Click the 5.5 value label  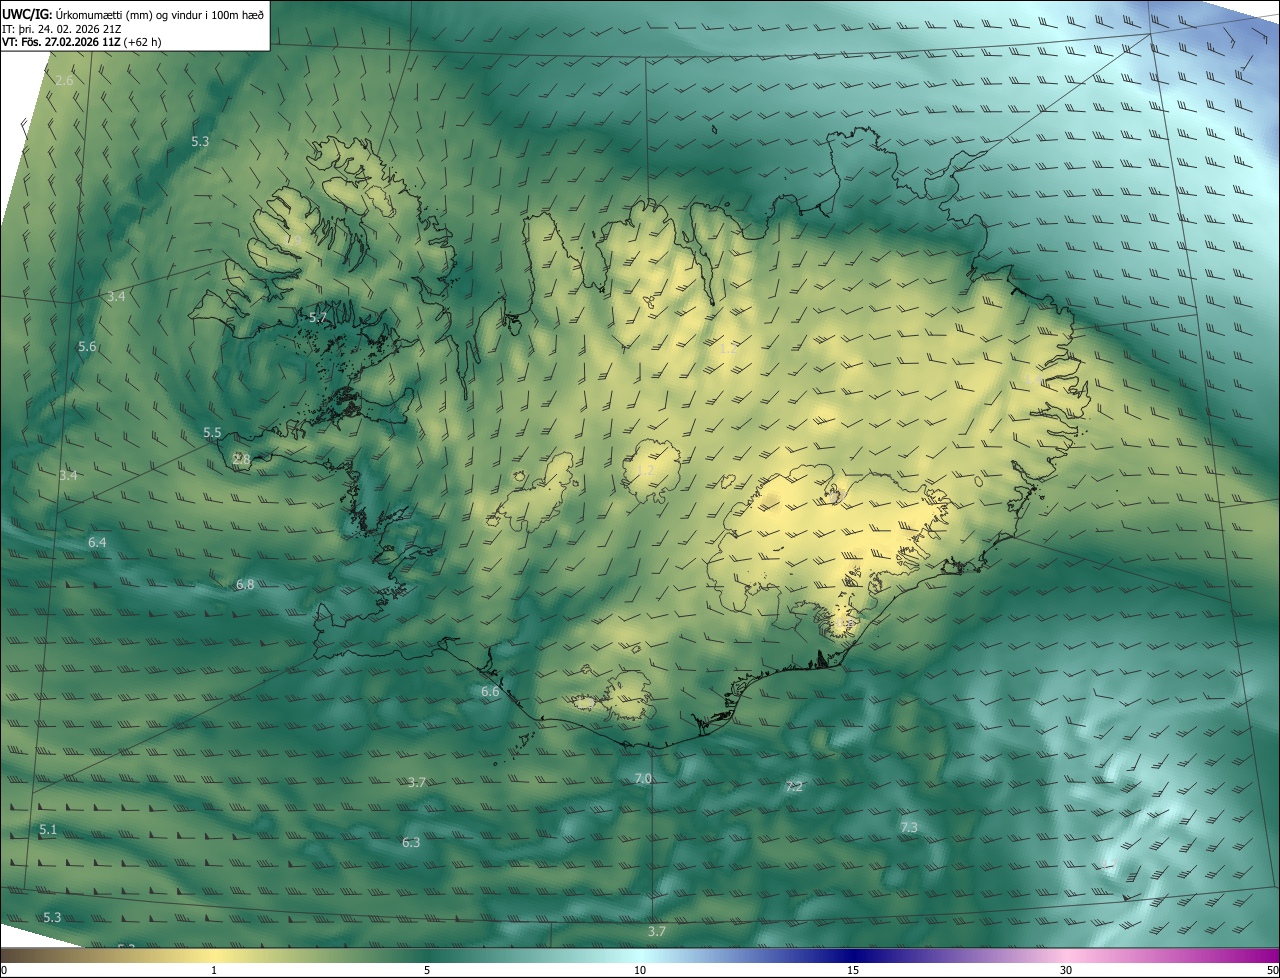click(212, 433)
